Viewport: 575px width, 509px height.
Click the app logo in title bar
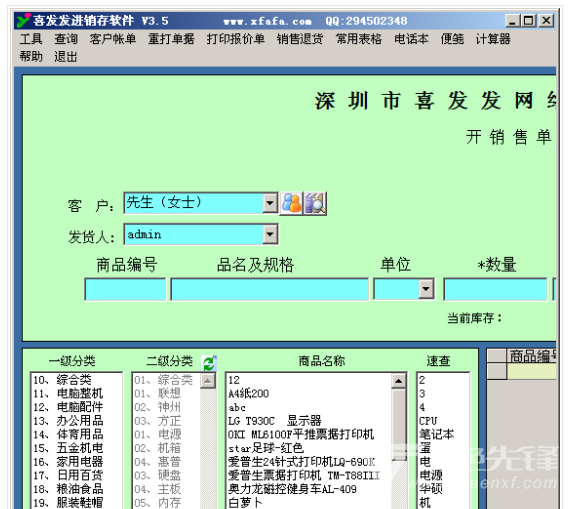tap(23, 21)
